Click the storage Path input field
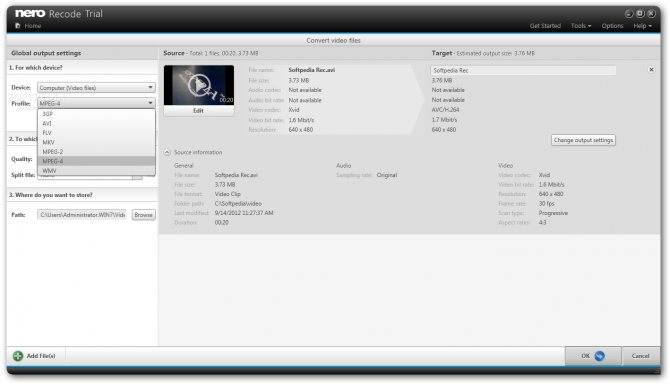Screen dimensions: 670x384 pos(82,215)
